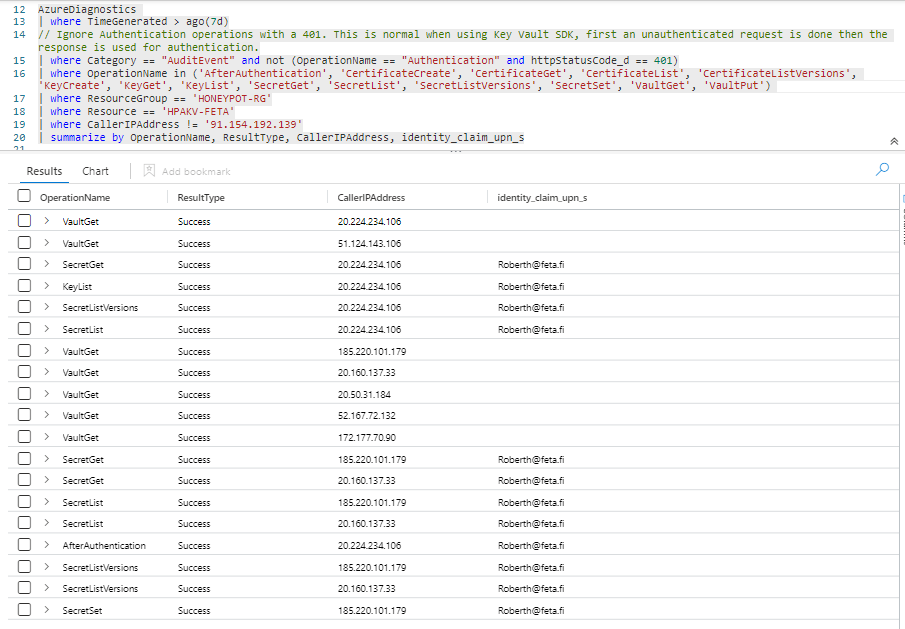Screen dimensions: 905x629
Task: Sort by the OperationName column header
Action: (75, 198)
